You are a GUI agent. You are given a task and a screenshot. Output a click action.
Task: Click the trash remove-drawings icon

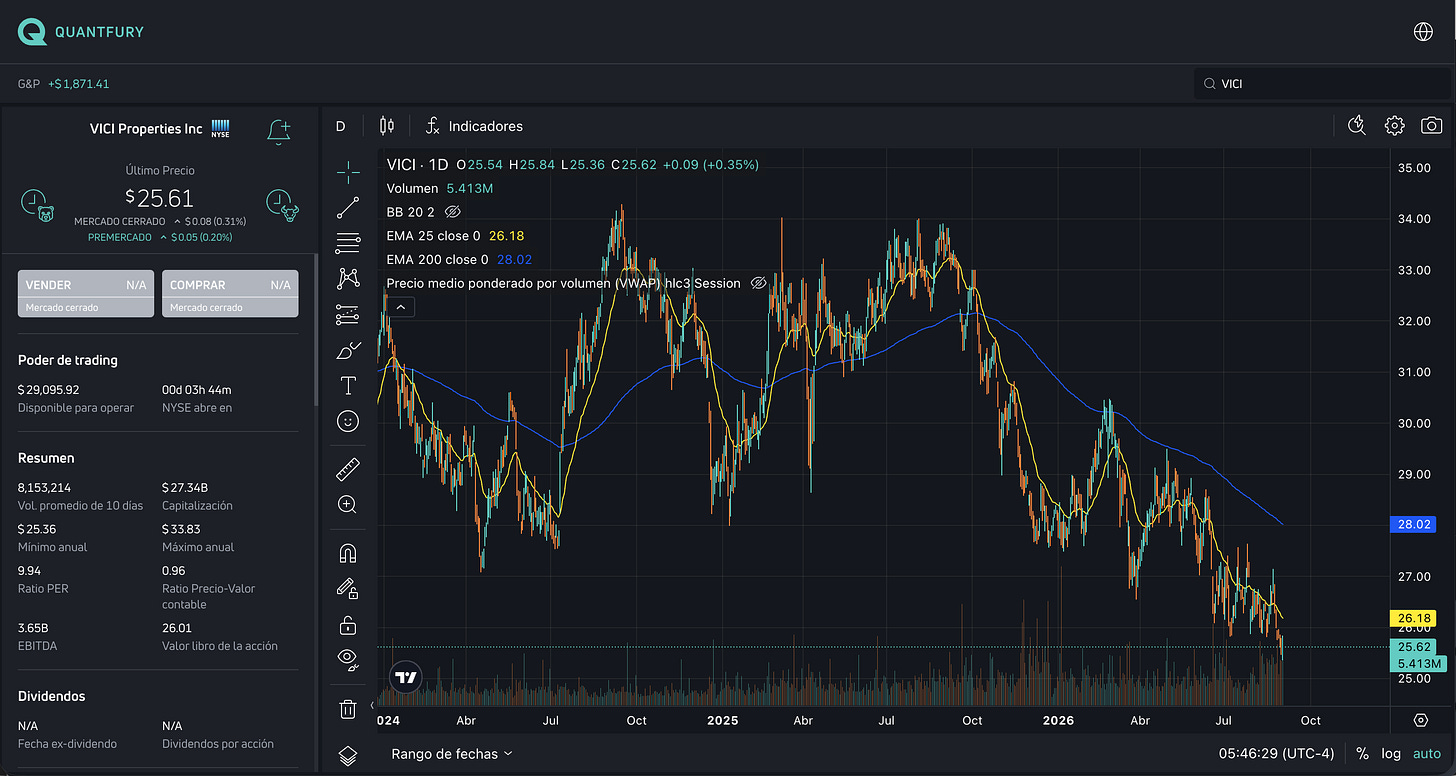[348, 709]
